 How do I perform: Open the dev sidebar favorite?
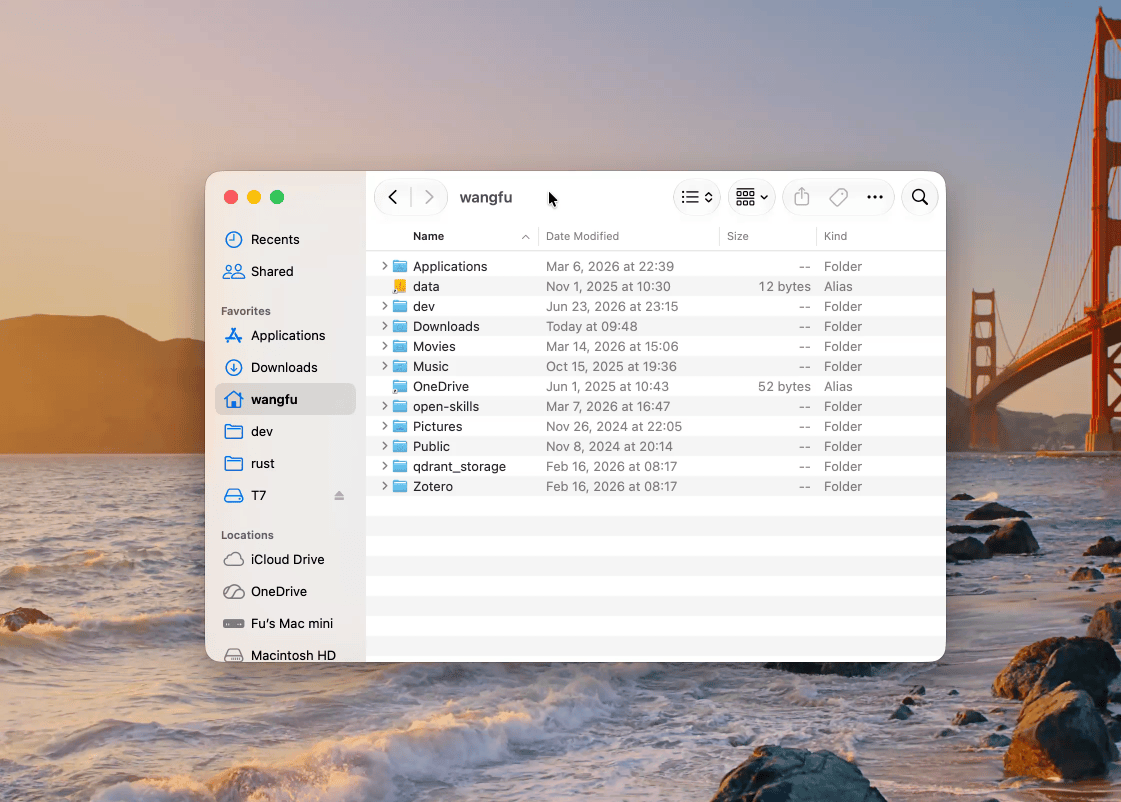tap(285, 432)
